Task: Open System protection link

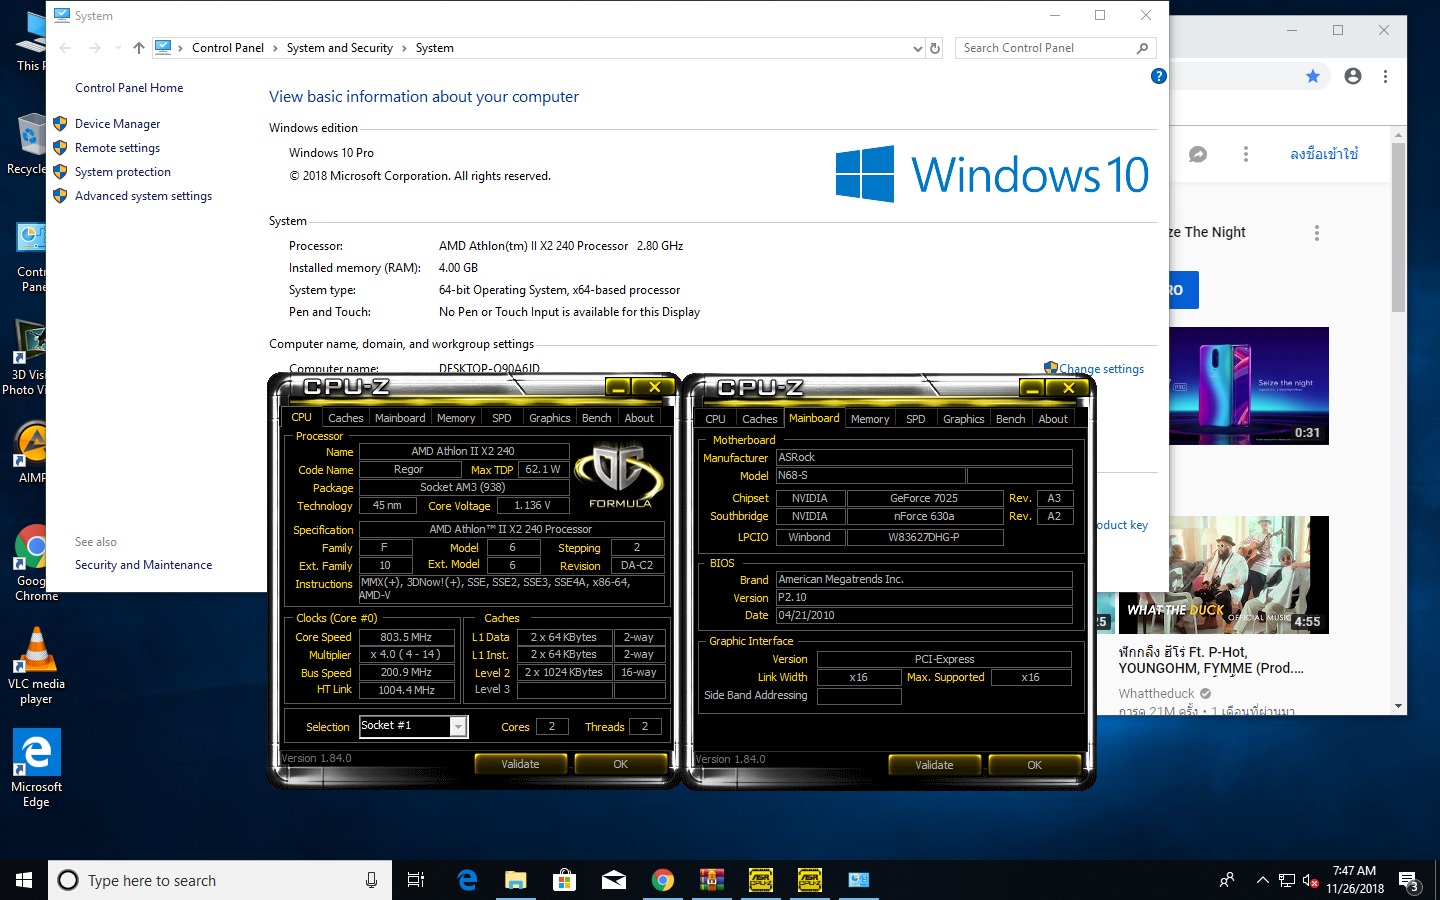Action: click(x=122, y=172)
